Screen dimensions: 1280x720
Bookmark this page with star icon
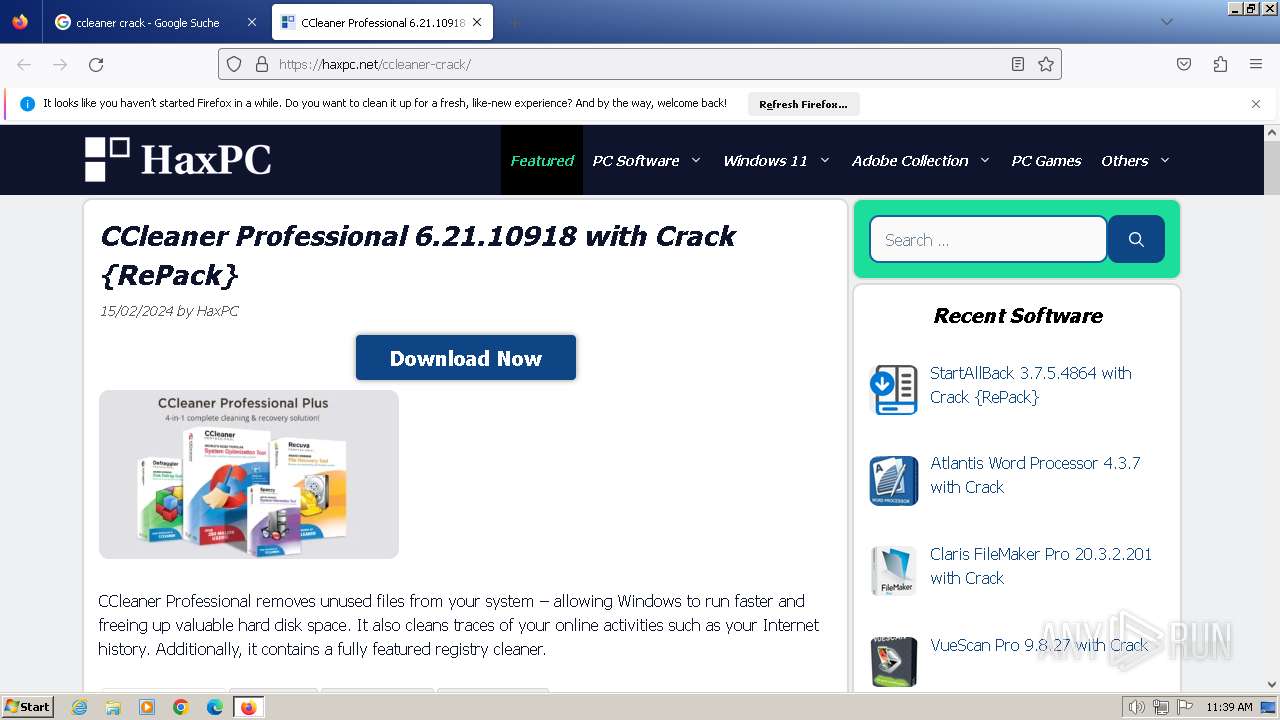coord(1046,64)
